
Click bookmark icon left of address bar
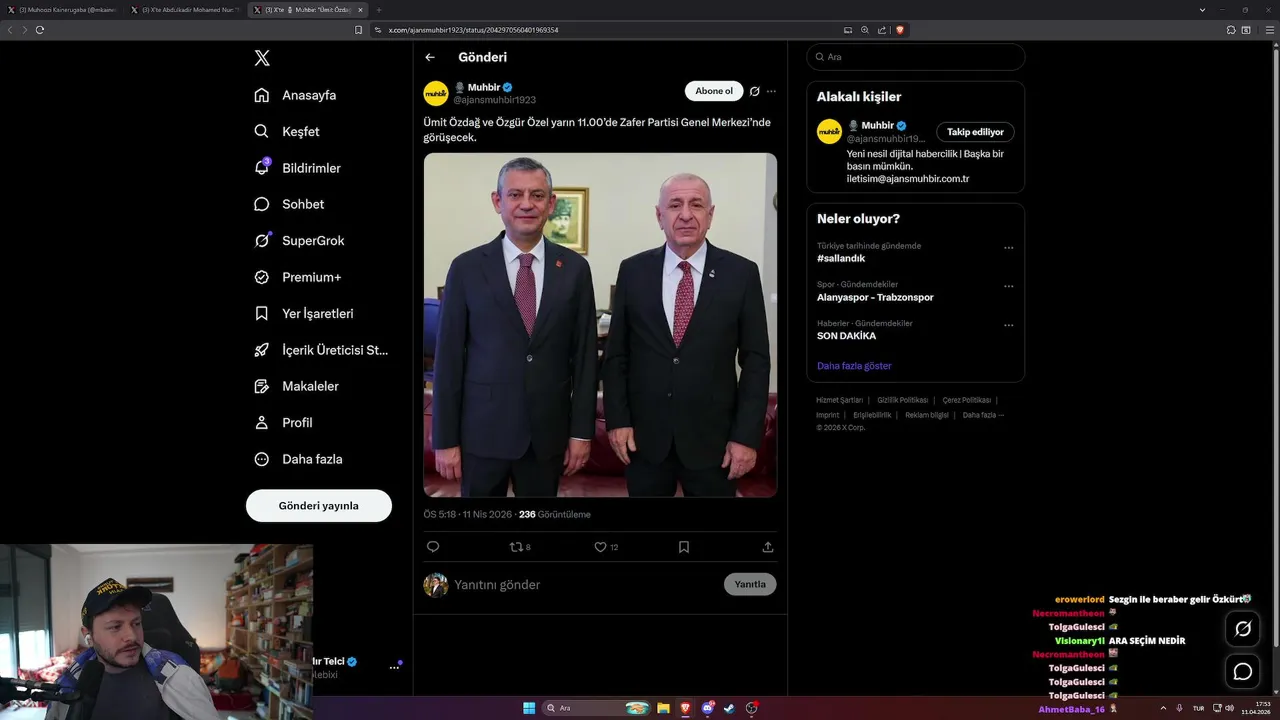point(359,30)
